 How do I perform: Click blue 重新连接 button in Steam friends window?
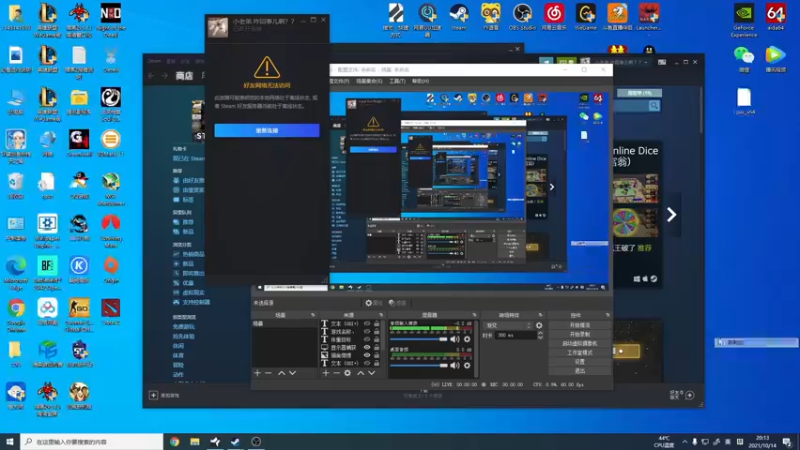[x=267, y=131]
